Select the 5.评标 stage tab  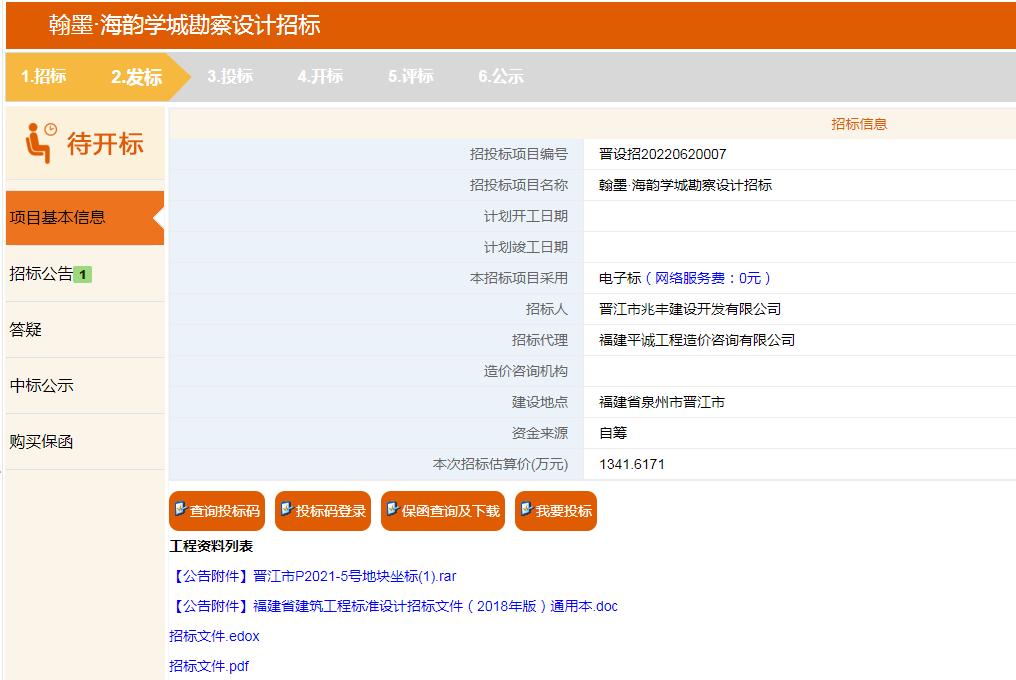pos(409,76)
